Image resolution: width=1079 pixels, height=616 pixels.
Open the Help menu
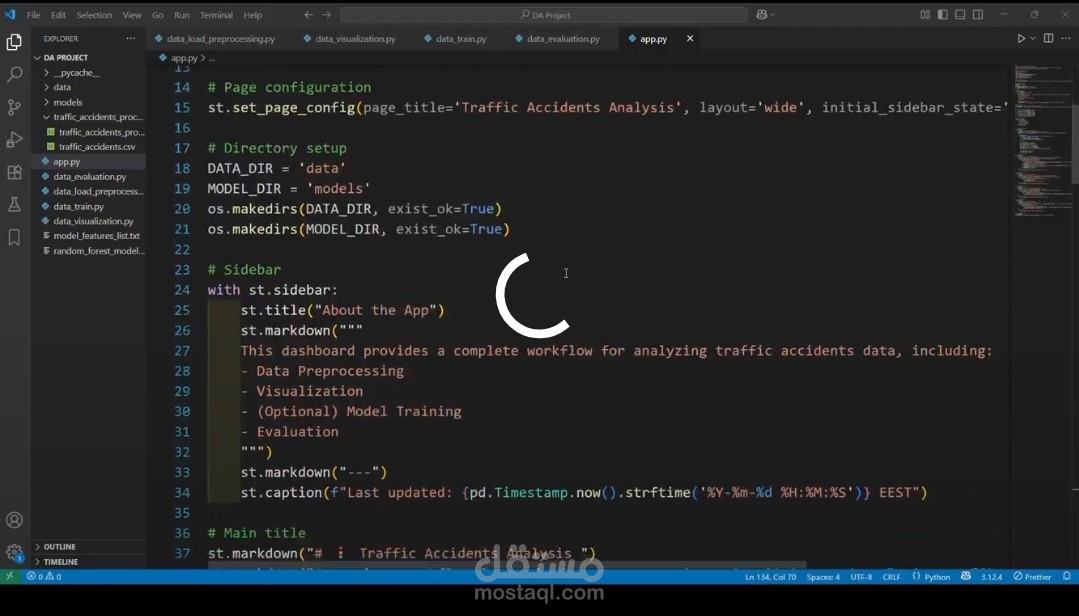click(x=253, y=14)
